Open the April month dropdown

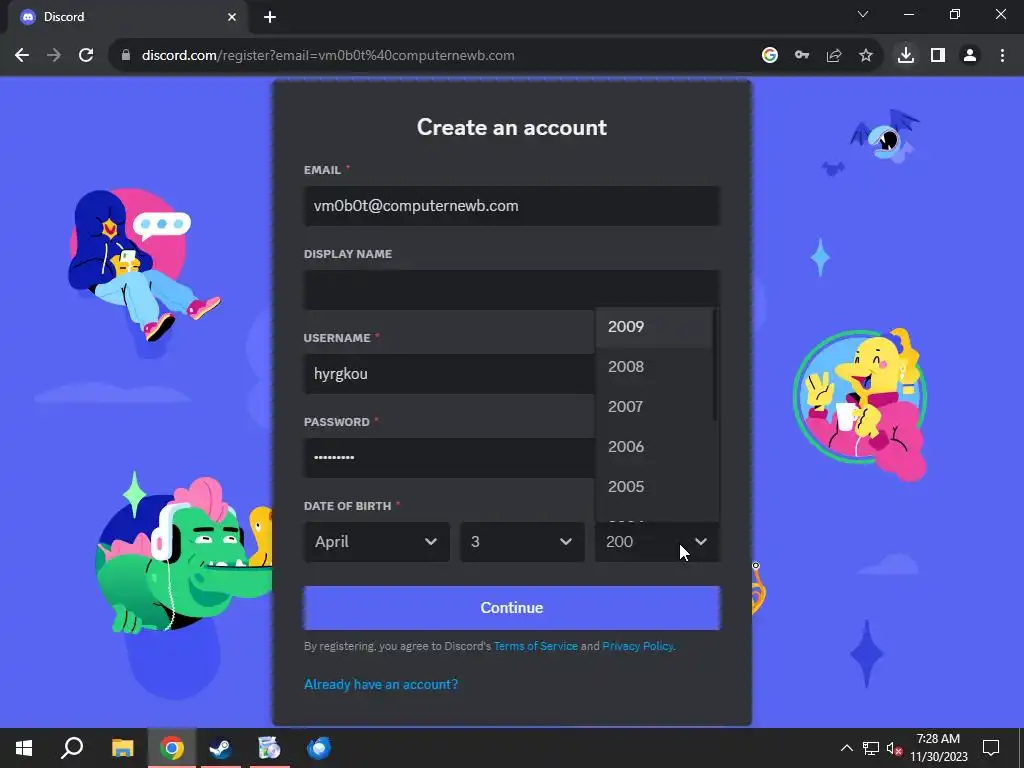click(x=377, y=542)
